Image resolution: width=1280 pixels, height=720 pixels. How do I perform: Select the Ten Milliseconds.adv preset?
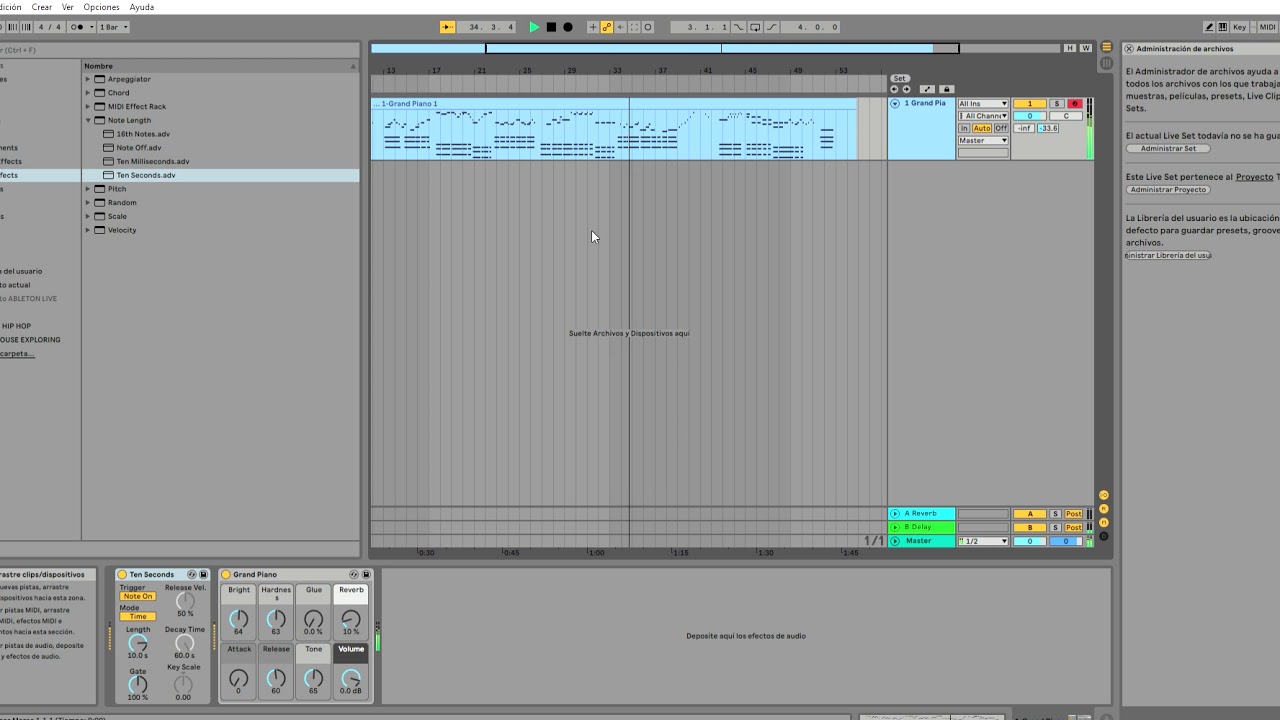coord(152,161)
